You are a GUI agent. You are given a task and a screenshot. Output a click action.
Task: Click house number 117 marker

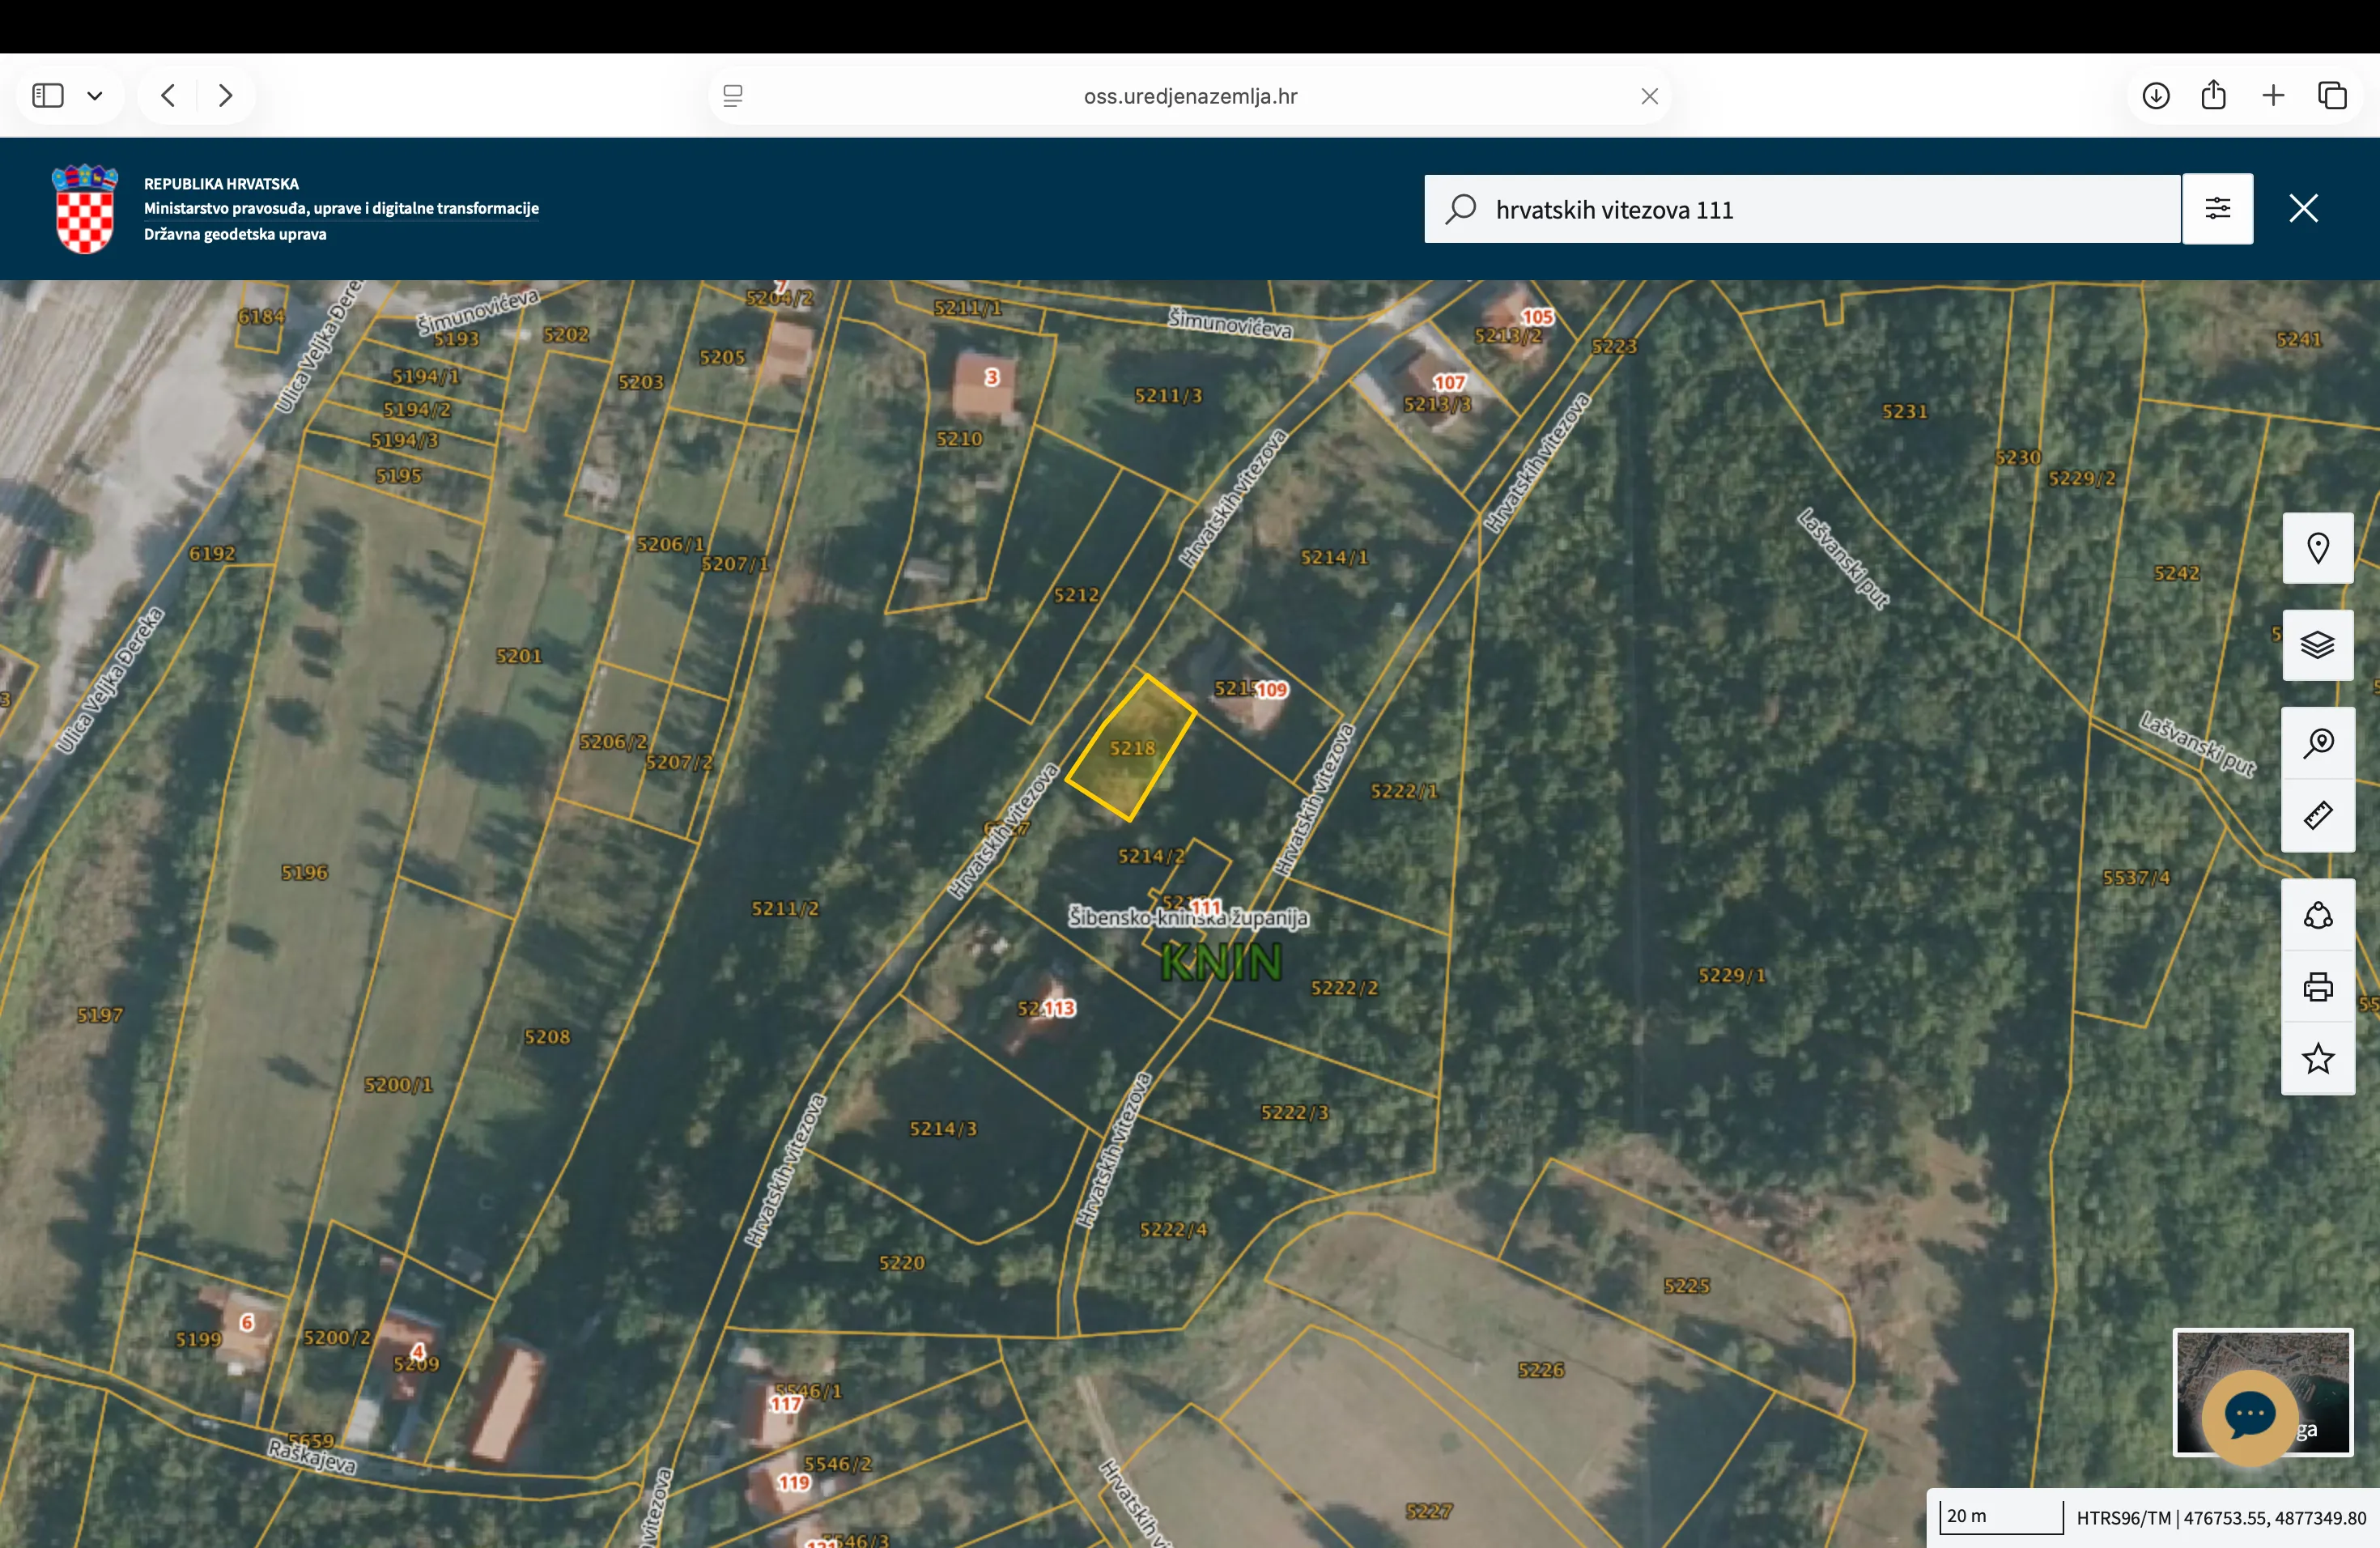pyautogui.click(x=785, y=1404)
